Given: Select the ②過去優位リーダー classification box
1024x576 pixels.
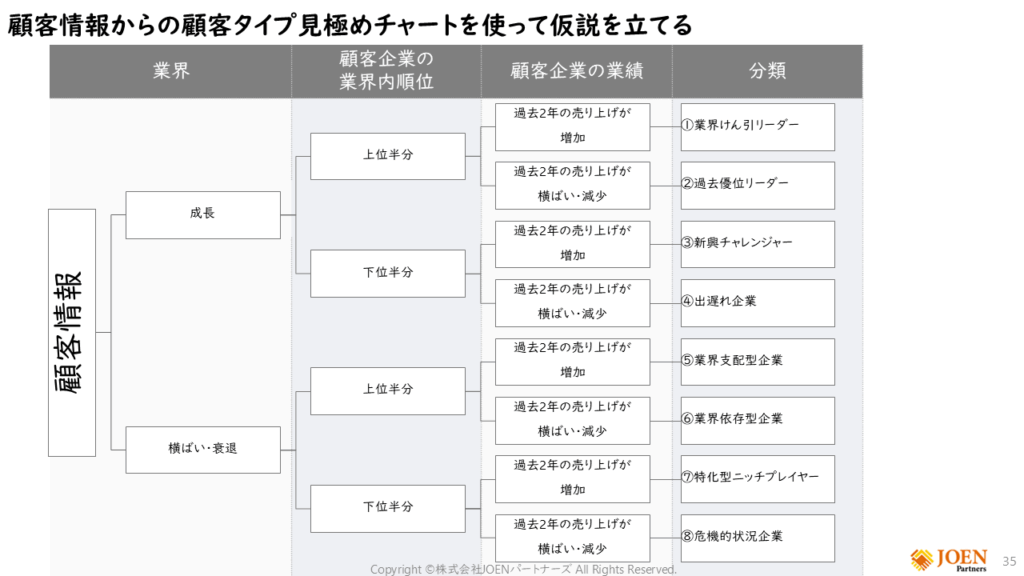Looking at the screenshot, I should [757, 184].
